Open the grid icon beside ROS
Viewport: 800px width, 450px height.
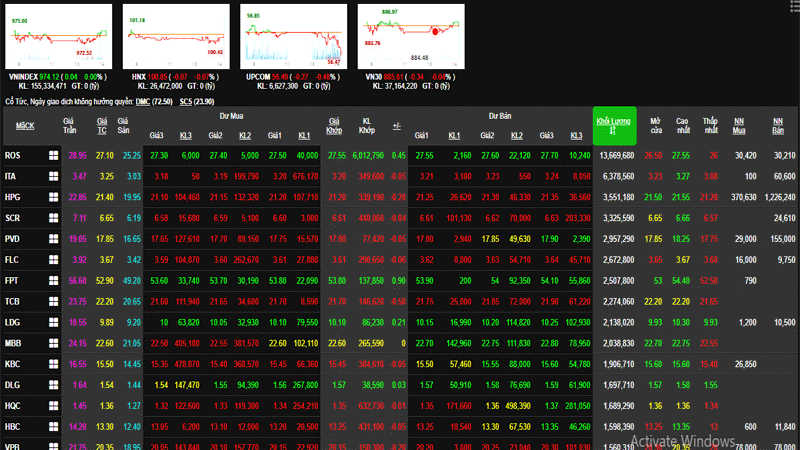53,156
